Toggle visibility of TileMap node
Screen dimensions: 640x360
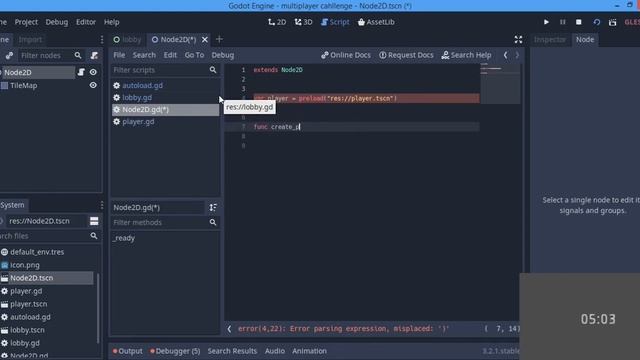pos(93,85)
